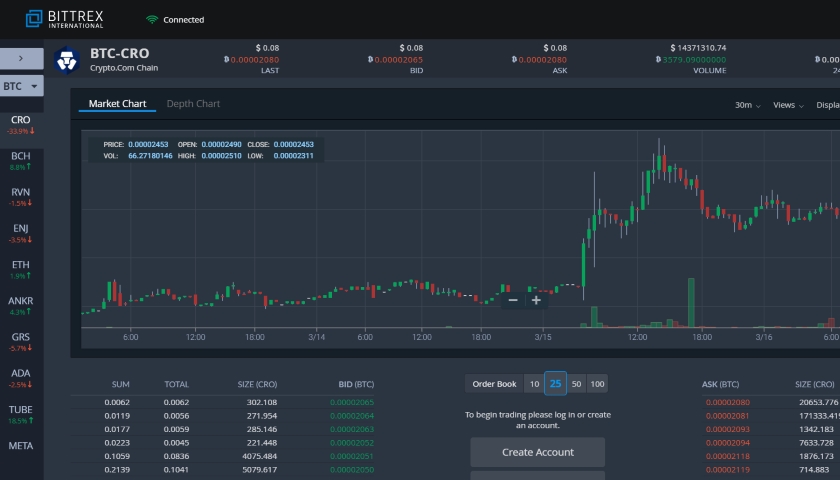Click the TOTAL column header
This screenshot has height=480, width=840.
[x=176, y=384]
